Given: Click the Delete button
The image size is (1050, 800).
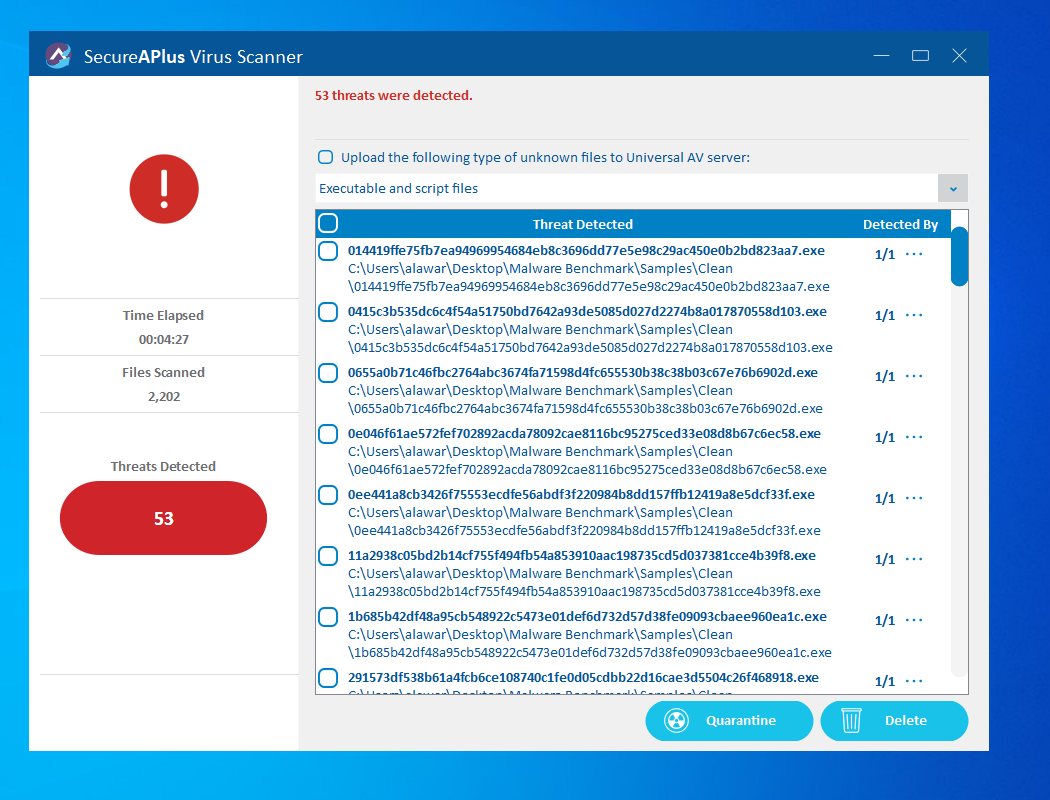Looking at the screenshot, I should pyautogui.click(x=894, y=720).
